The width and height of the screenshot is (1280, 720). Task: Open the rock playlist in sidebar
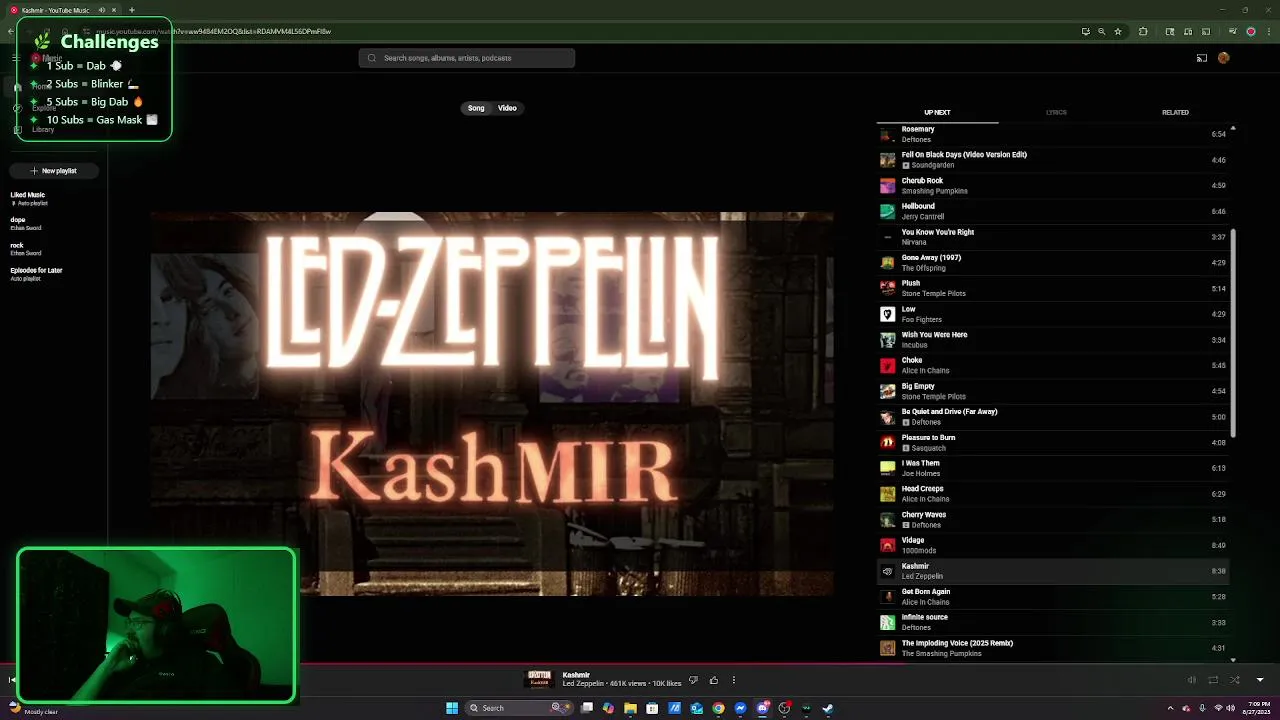[26, 249]
